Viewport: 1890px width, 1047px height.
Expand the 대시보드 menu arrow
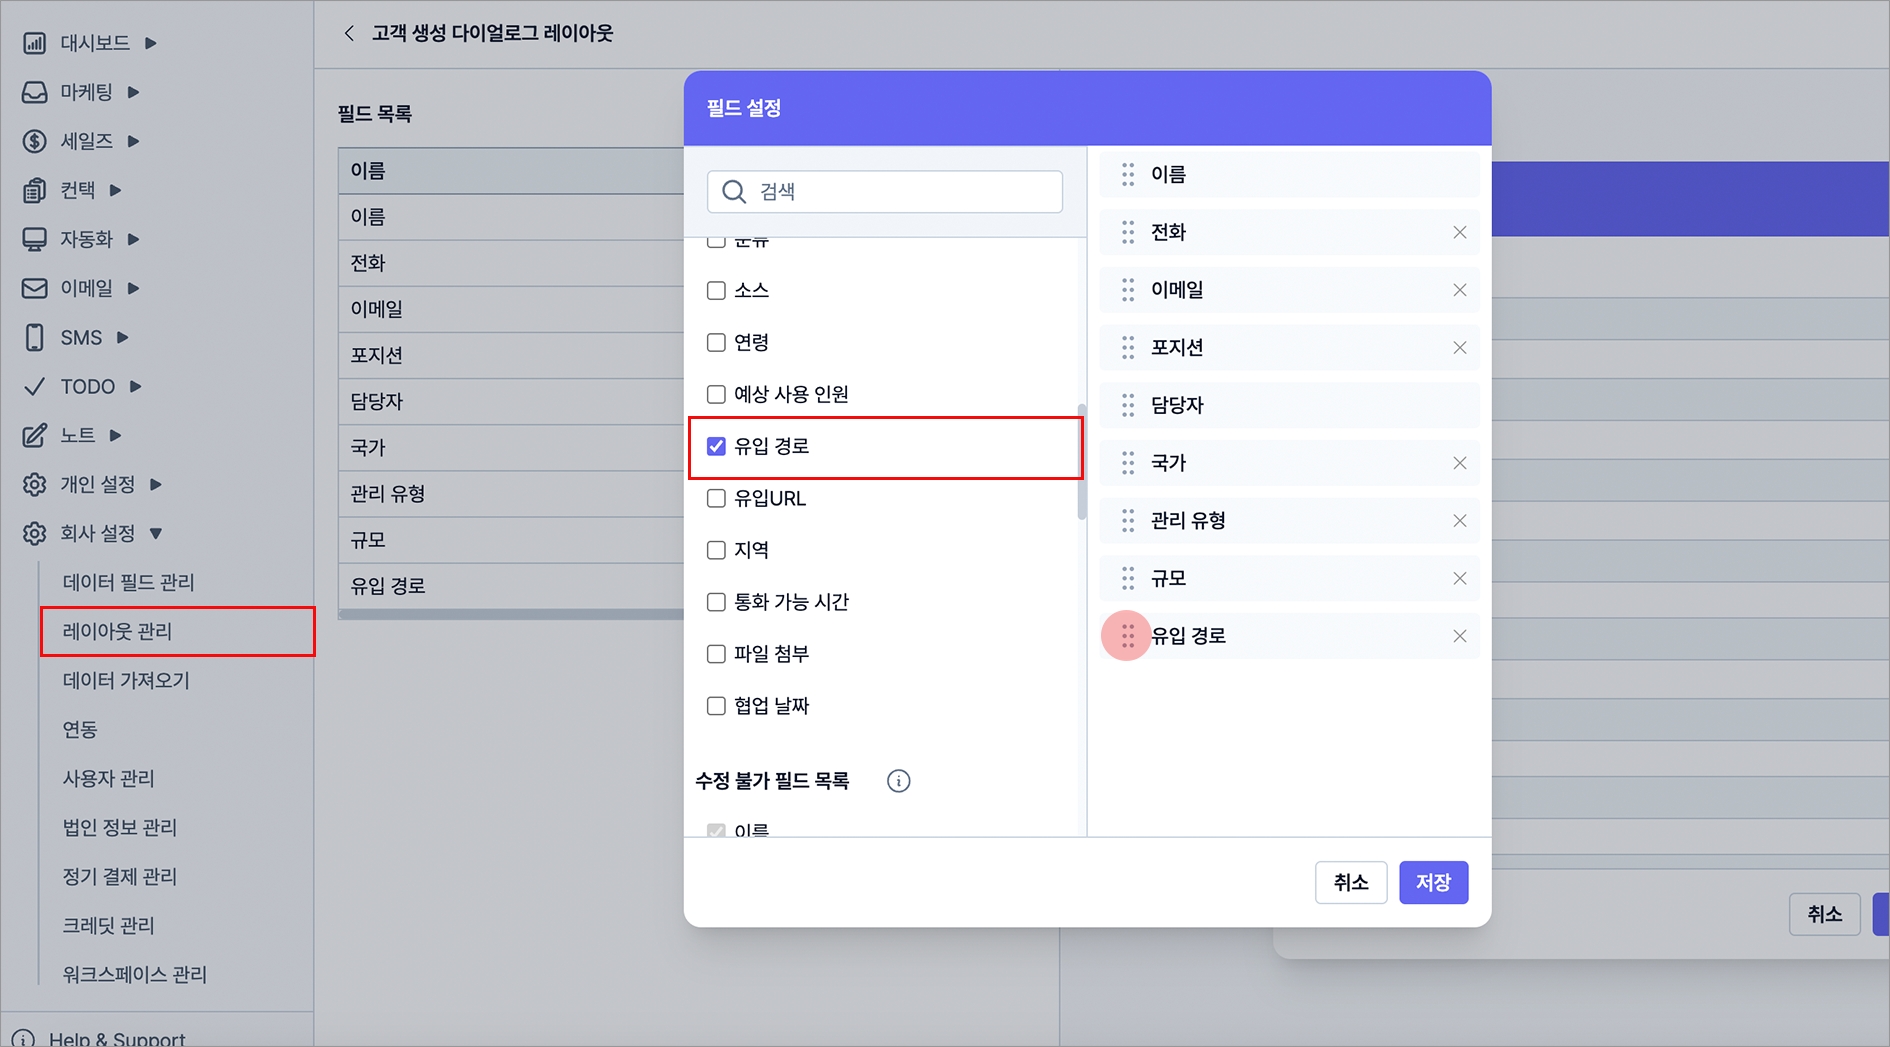[151, 43]
